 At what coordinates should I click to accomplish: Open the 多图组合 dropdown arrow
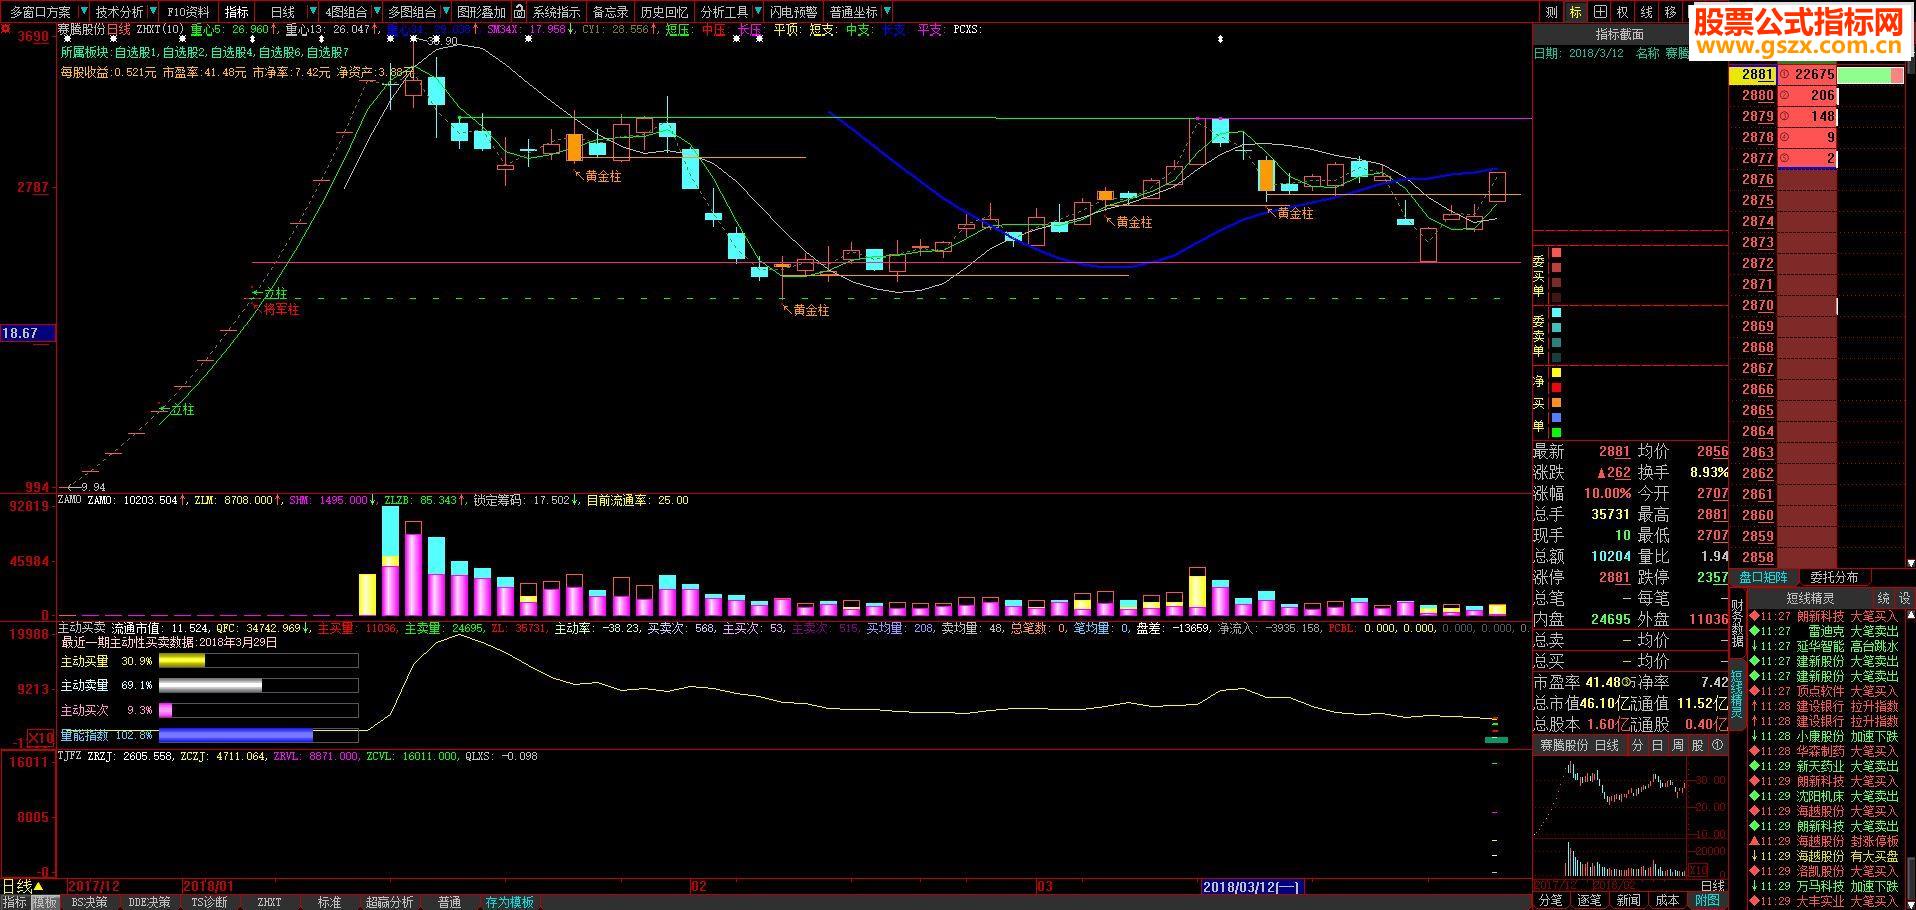pyautogui.click(x=445, y=12)
